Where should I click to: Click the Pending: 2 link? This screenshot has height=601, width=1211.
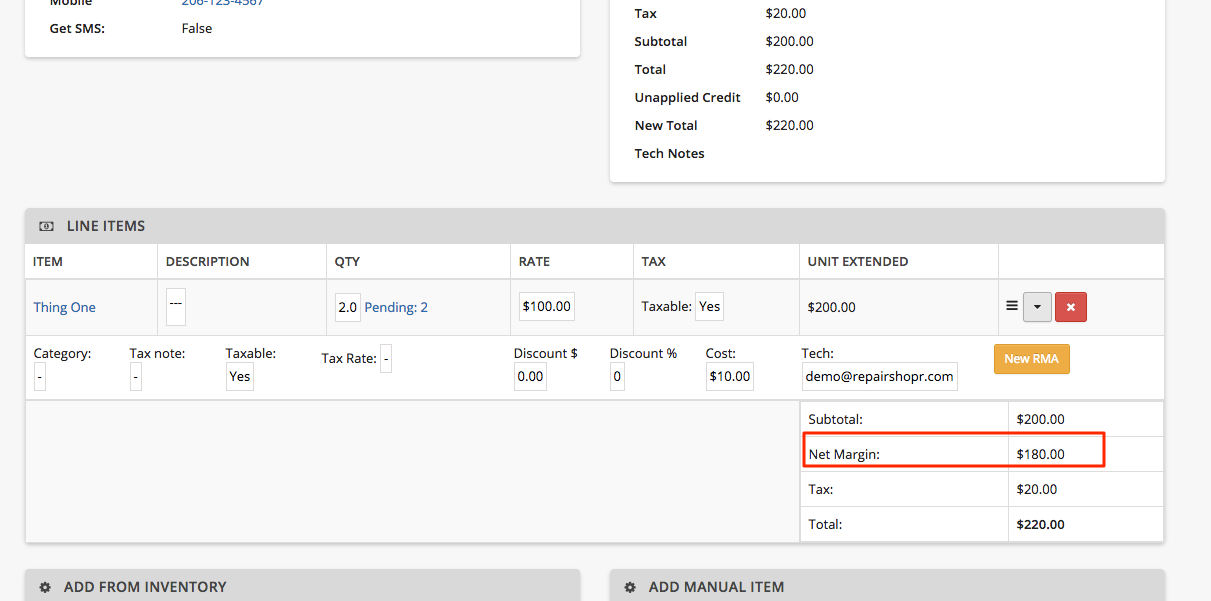[x=396, y=307]
